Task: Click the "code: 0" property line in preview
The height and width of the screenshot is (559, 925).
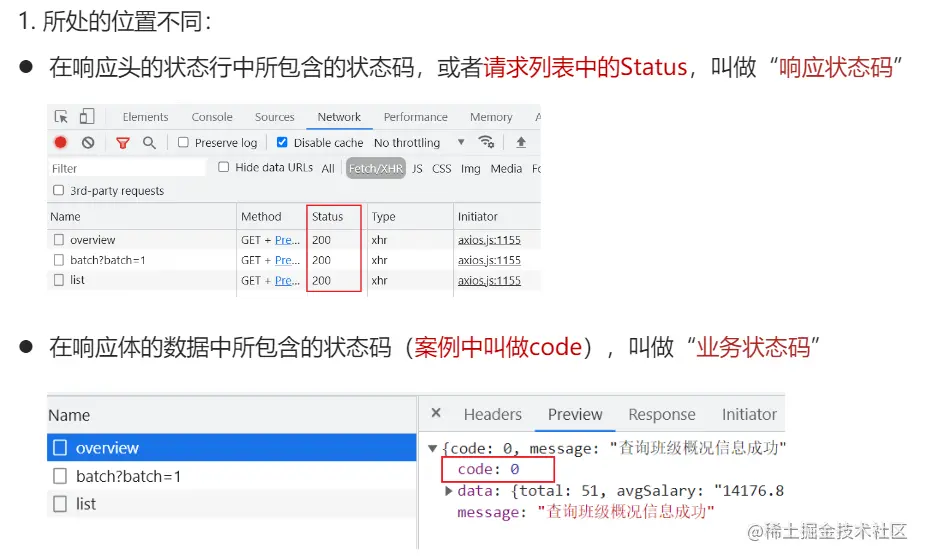Action: (488, 469)
